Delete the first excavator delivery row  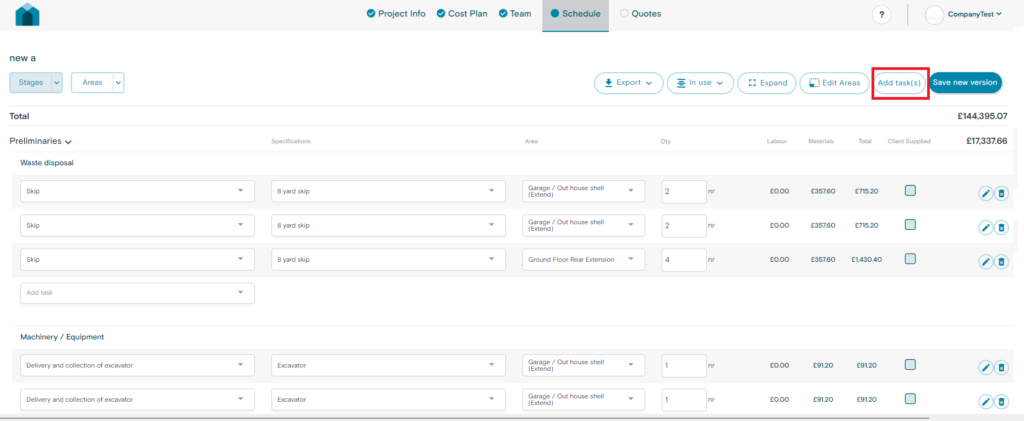(1001, 367)
